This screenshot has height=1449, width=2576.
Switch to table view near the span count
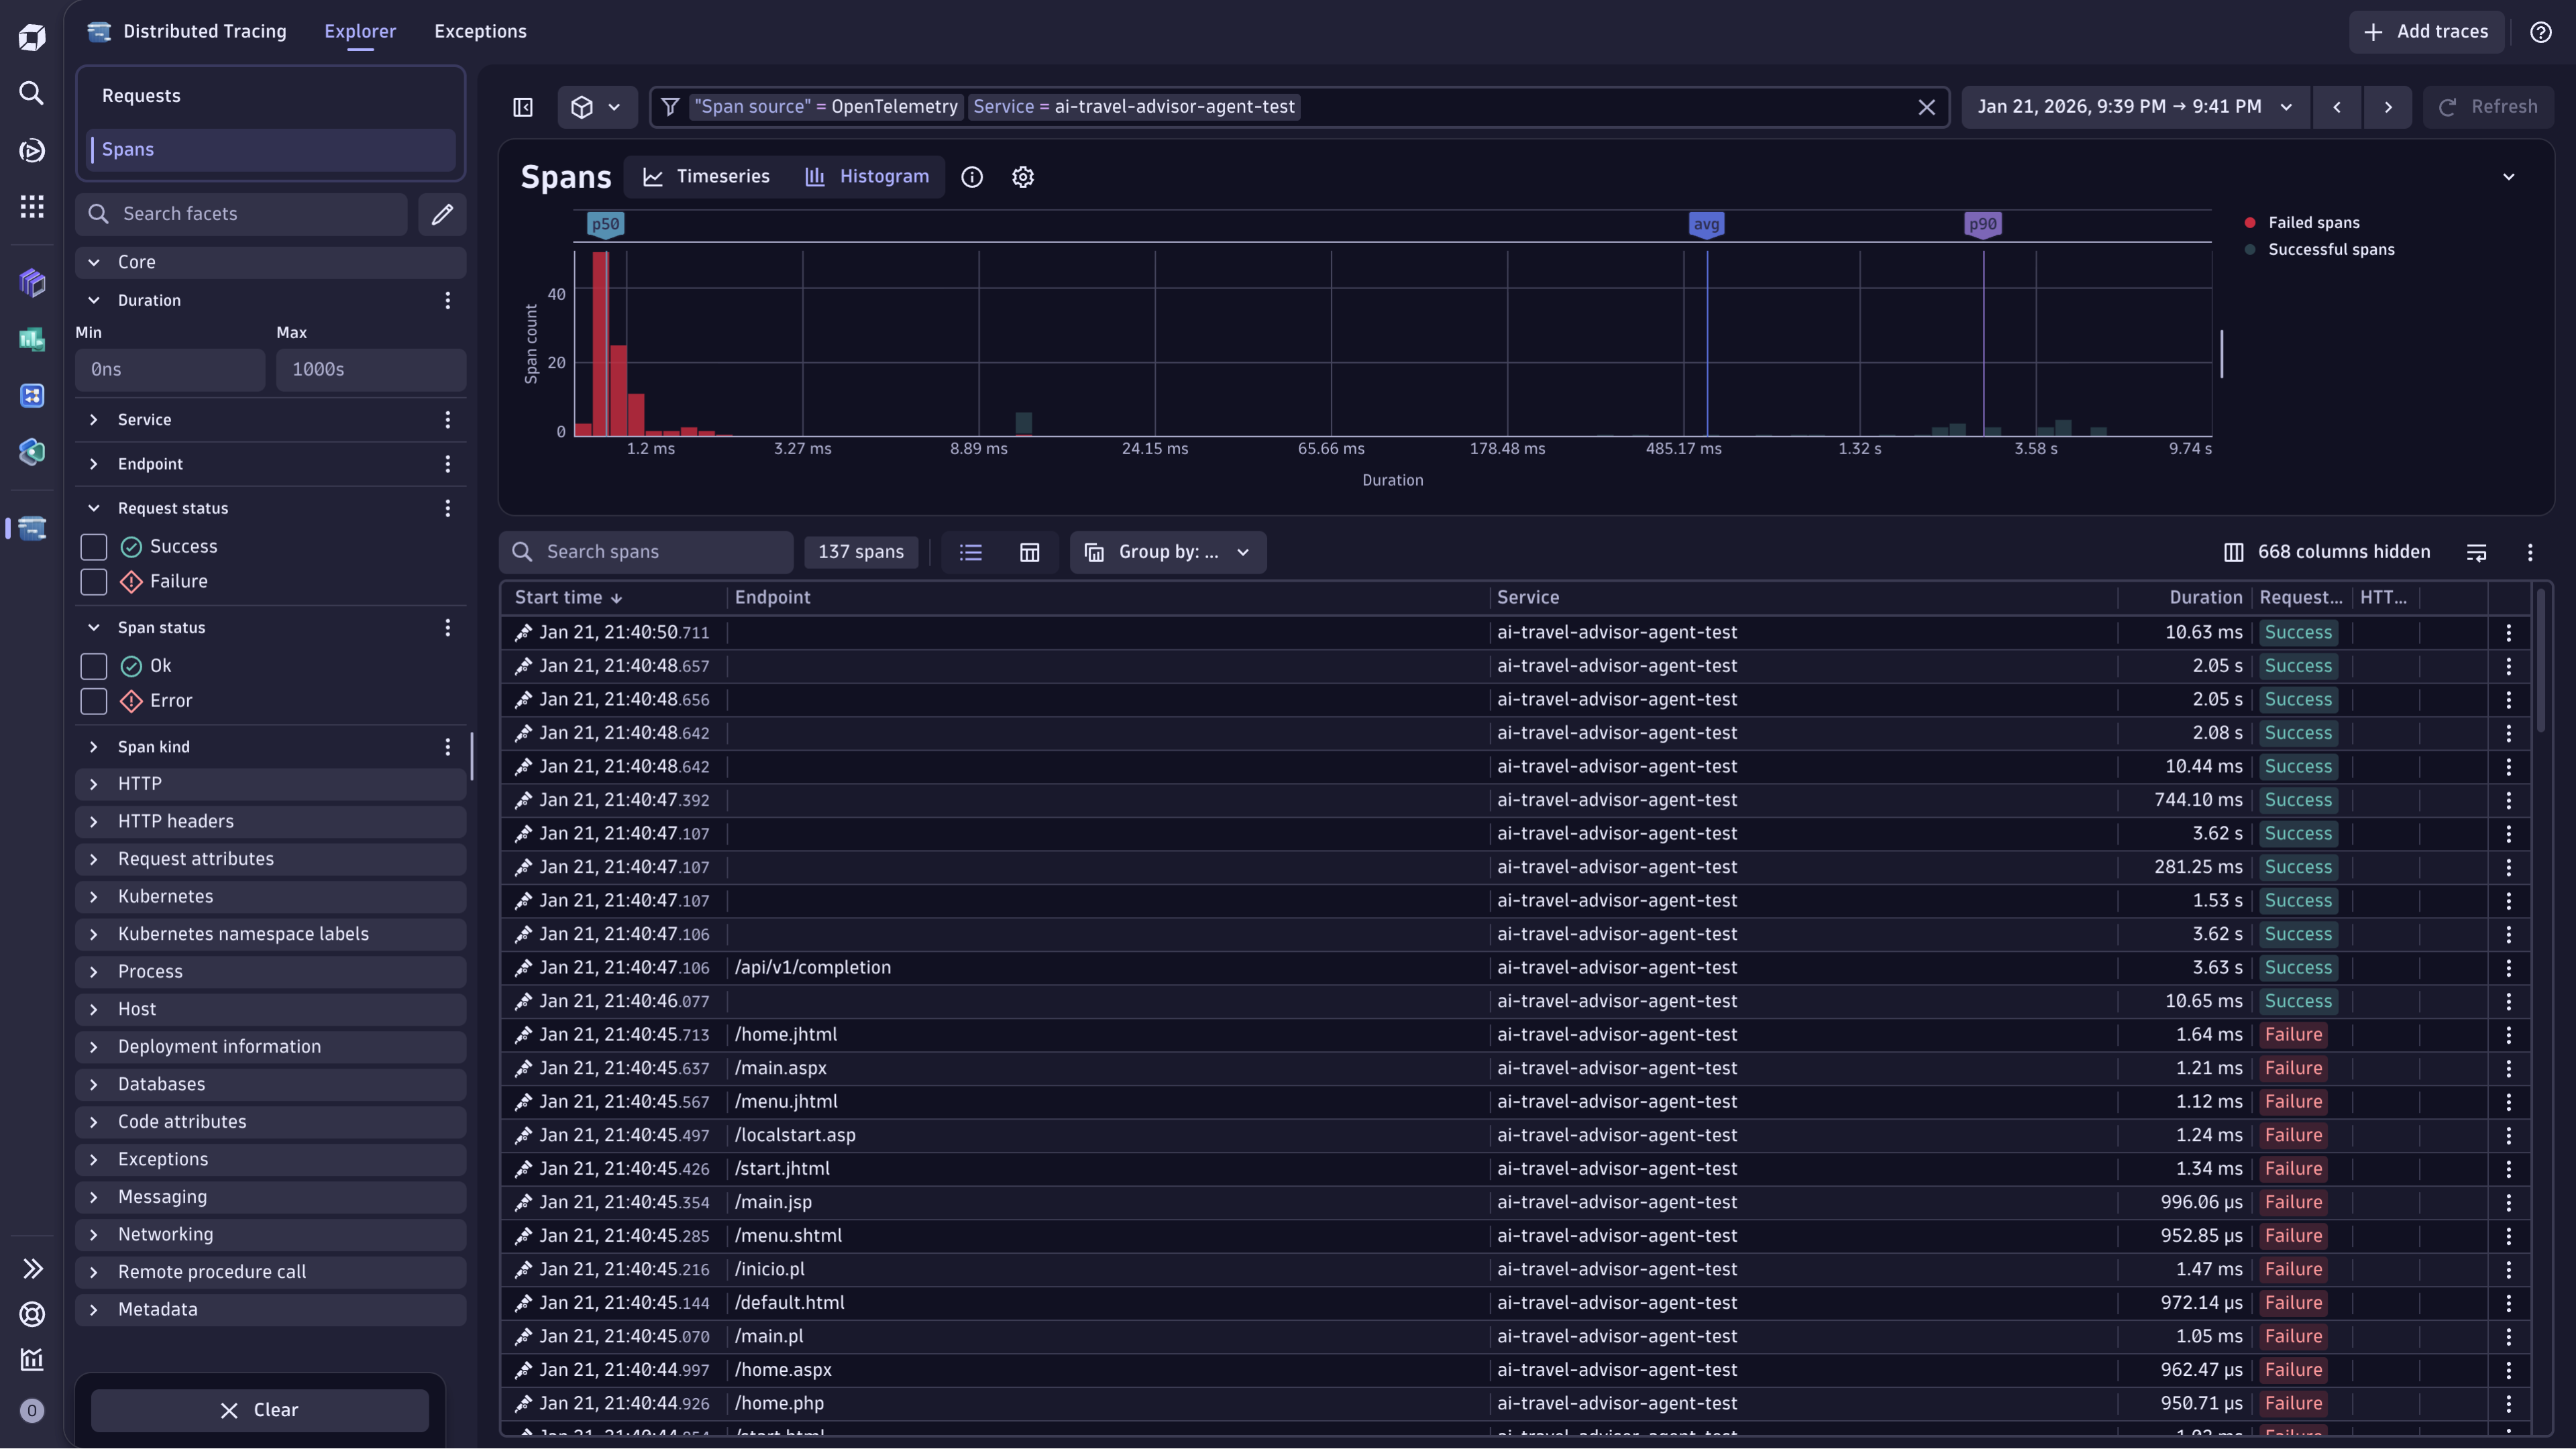(1030, 552)
